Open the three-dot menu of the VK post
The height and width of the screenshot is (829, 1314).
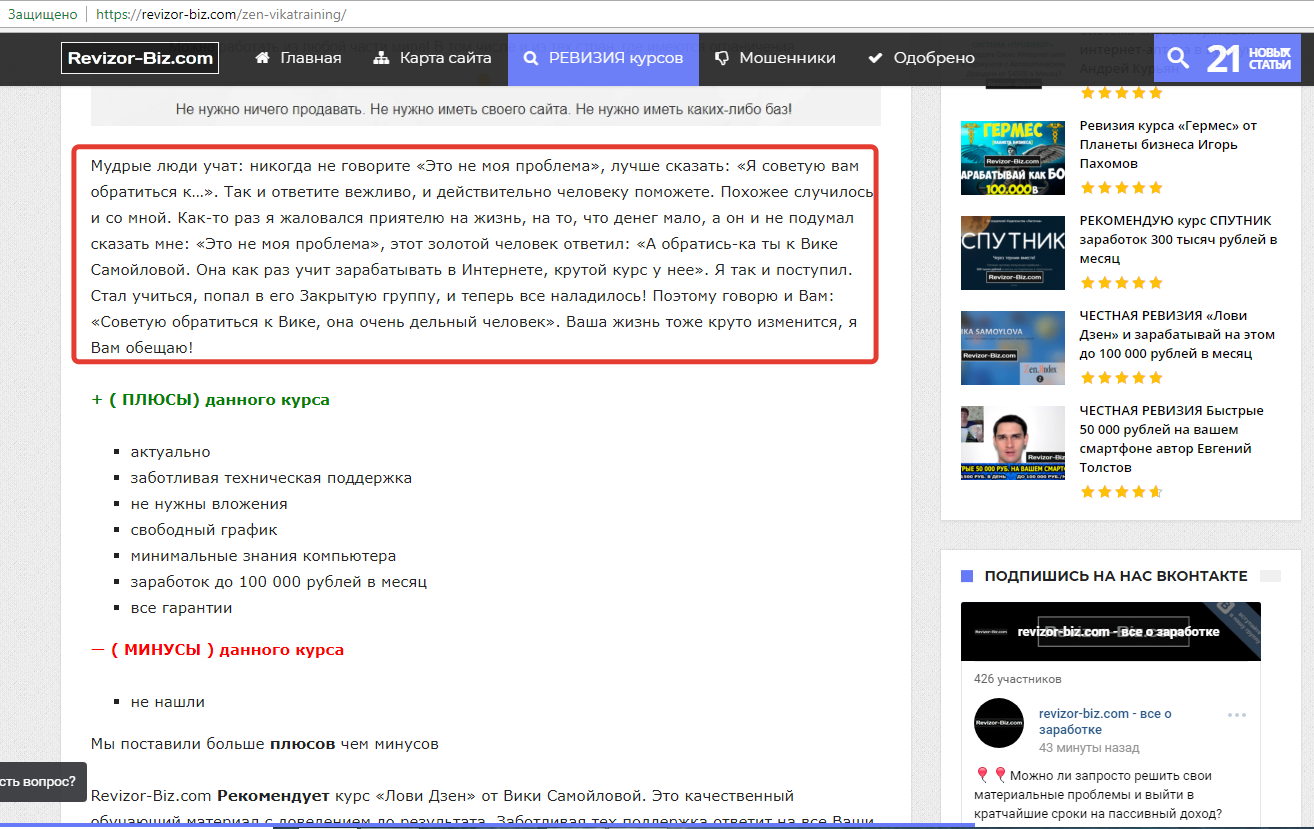coord(1237,715)
